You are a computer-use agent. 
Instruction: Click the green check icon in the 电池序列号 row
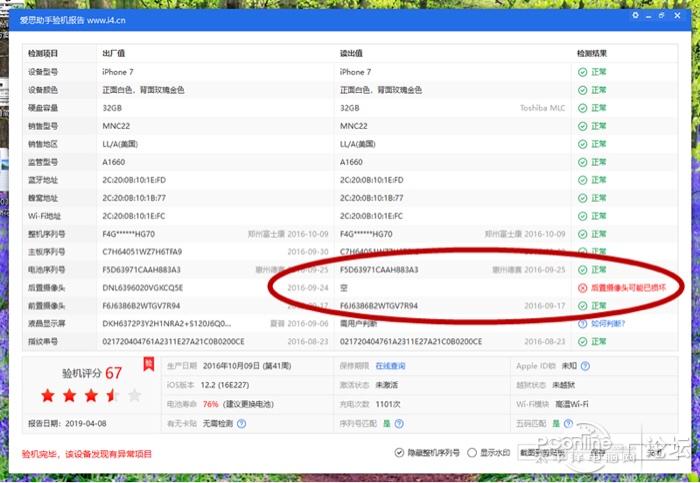tap(582, 270)
